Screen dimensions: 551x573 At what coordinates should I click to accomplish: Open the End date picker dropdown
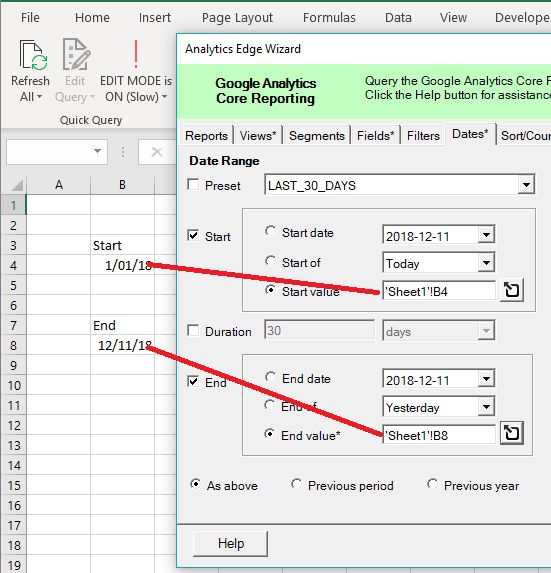[x=486, y=379]
